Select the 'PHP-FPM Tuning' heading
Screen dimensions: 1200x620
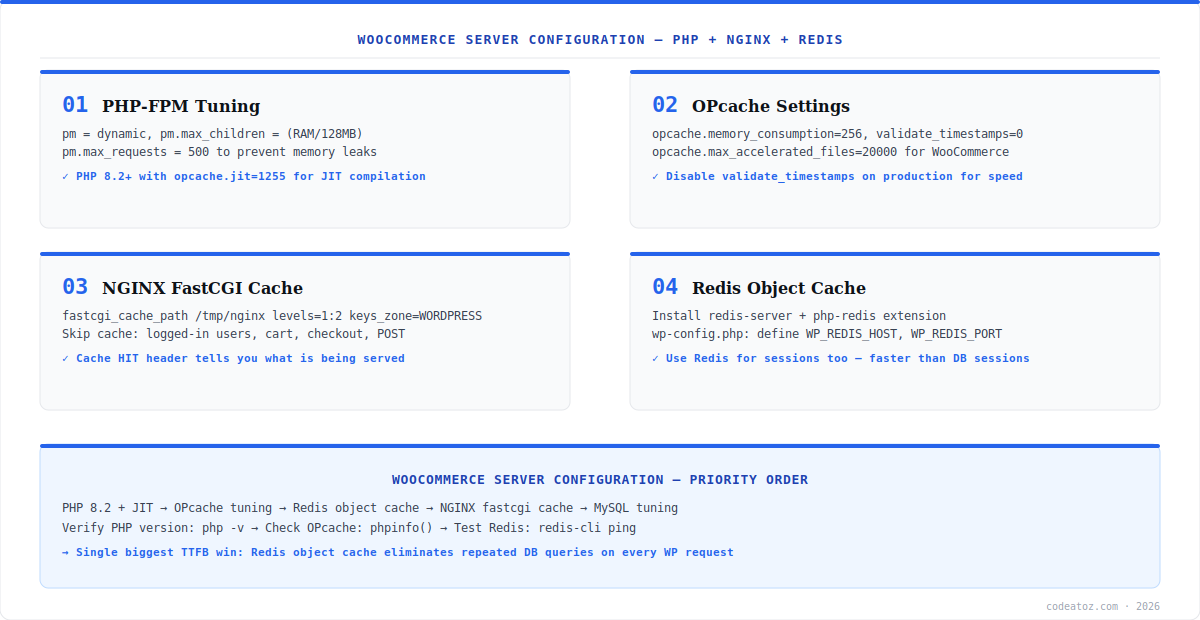click(x=181, y=106)
